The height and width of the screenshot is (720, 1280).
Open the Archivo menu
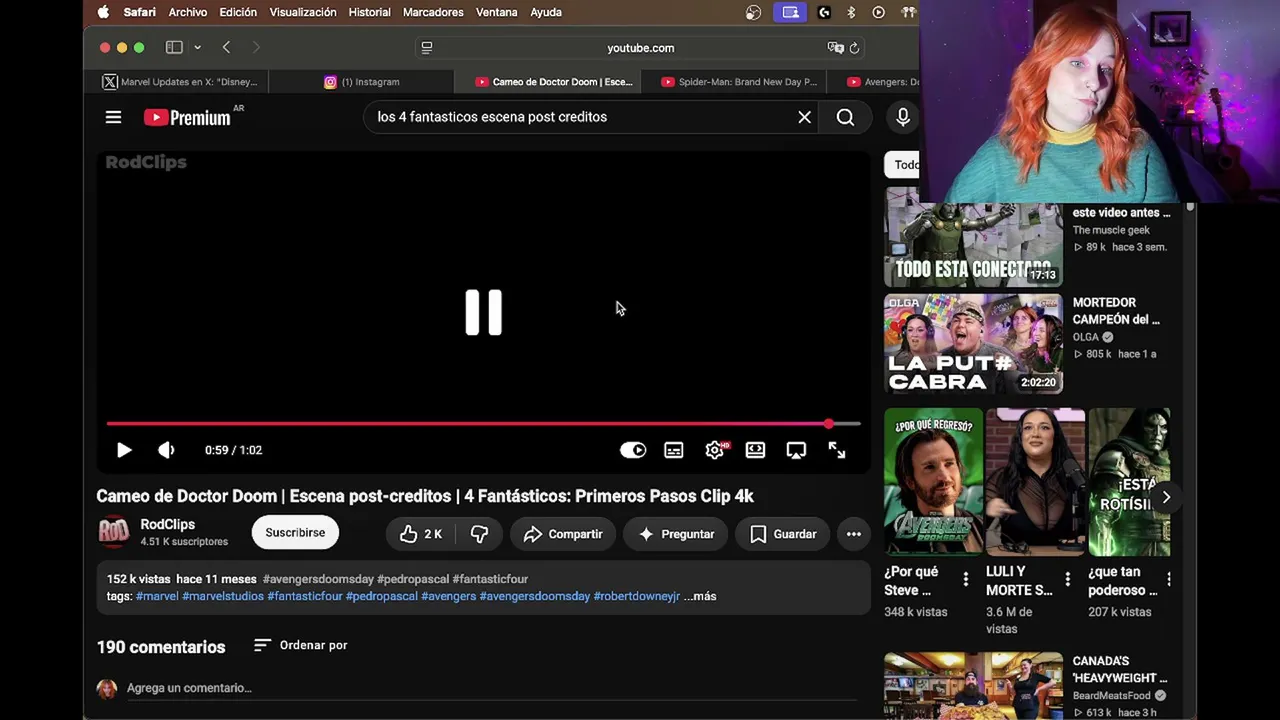coord(188,12)
